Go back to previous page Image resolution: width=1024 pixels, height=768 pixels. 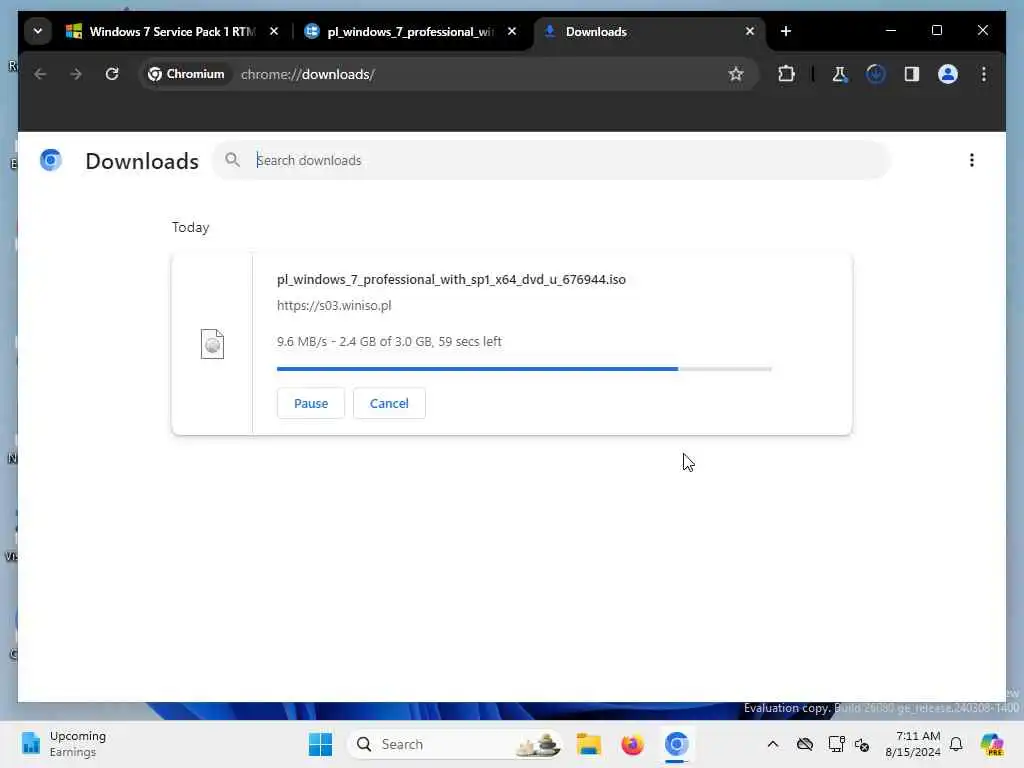pos(40,74)
